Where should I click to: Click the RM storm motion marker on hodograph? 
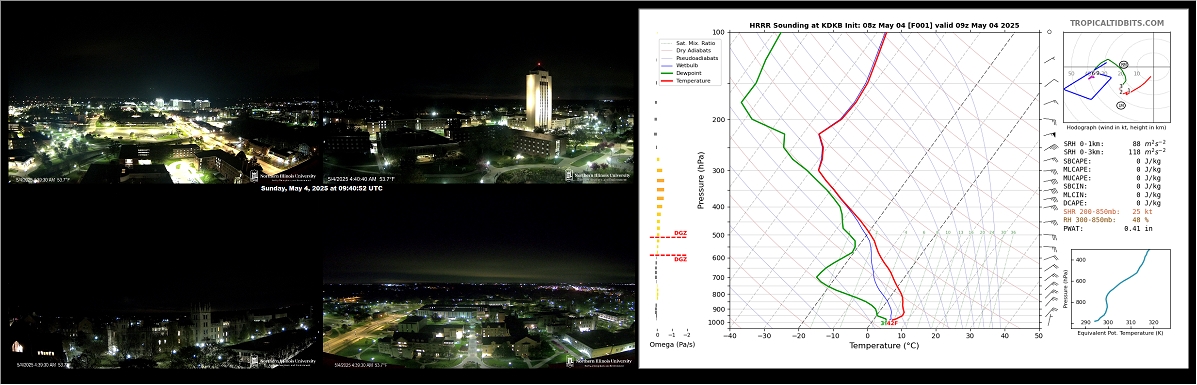(1123, 66)
